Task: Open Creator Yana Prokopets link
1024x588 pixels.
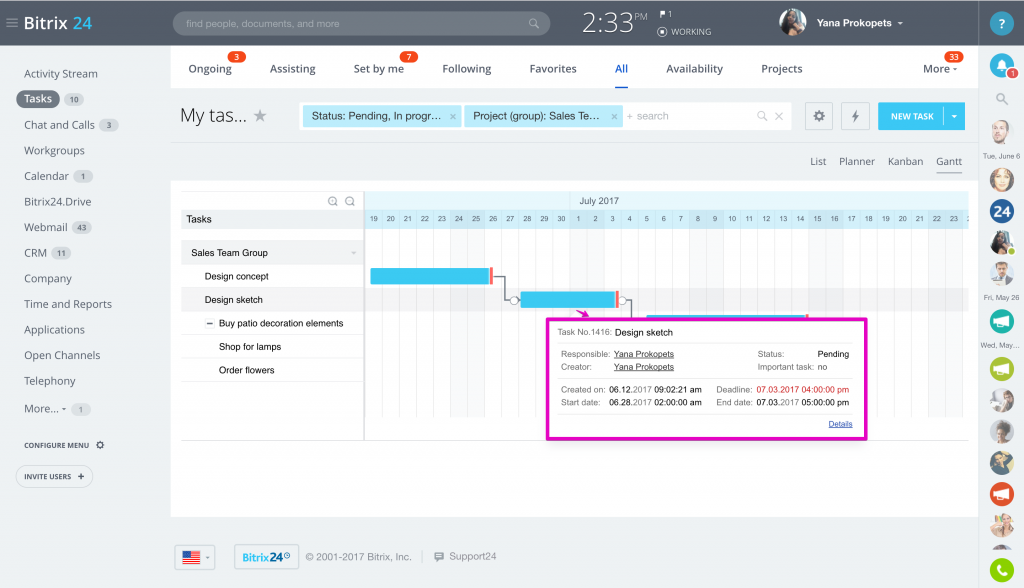Action: [x=643, y=367]
